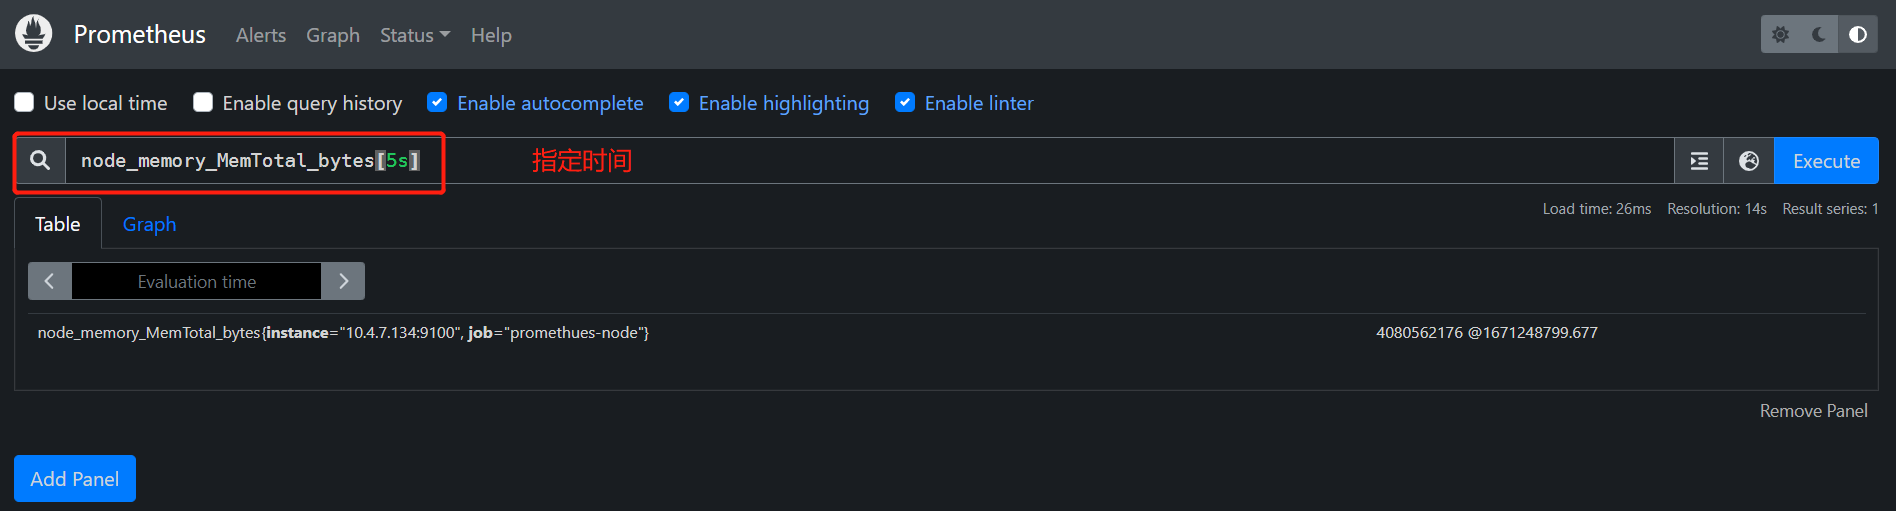This screenshot has height=511, width=1896.
Task: Click the Prometheus flame logo
Action: 33,34
